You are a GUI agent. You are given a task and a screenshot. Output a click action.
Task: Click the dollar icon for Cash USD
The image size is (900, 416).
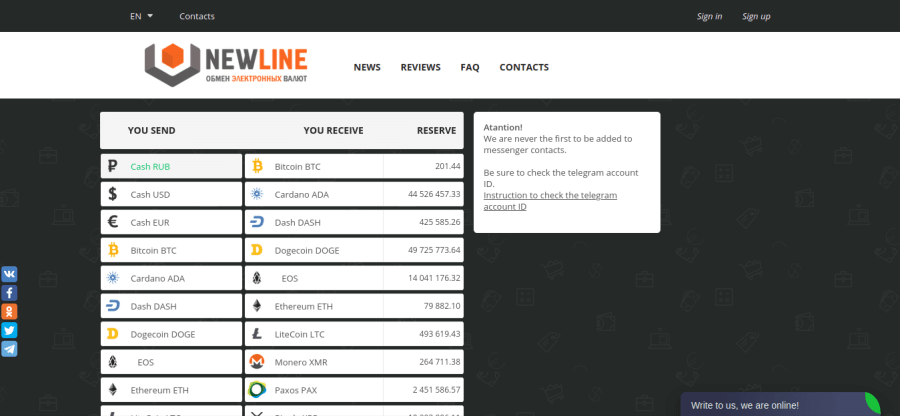[112, 195]
